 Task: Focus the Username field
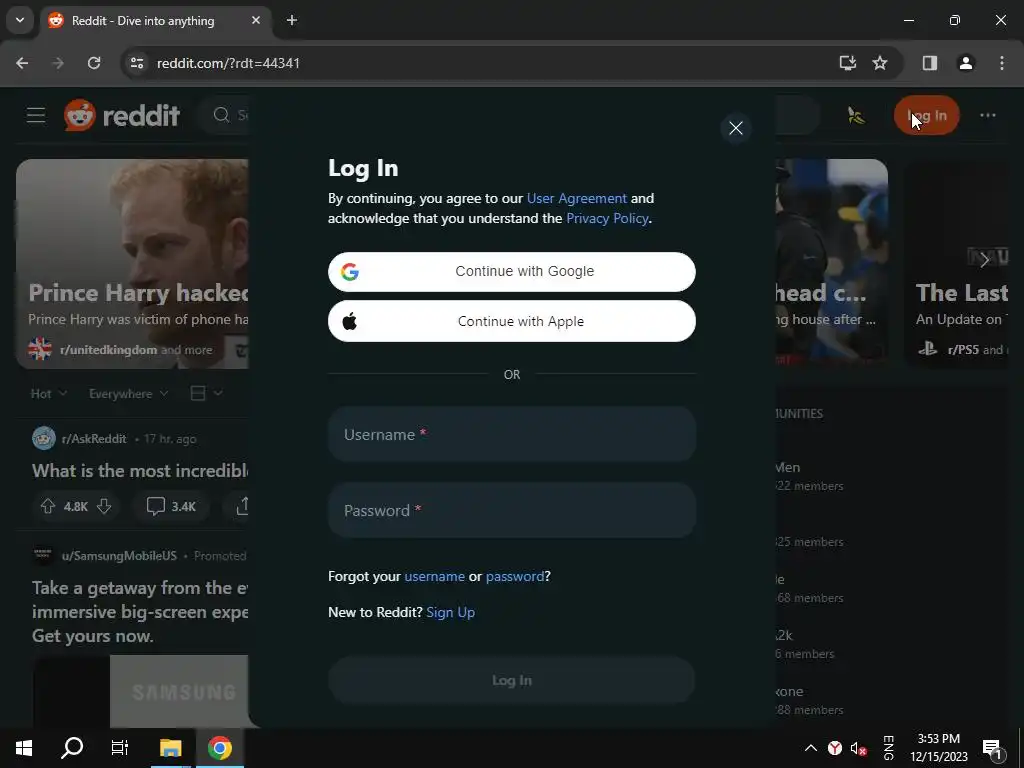coord(511,434)
